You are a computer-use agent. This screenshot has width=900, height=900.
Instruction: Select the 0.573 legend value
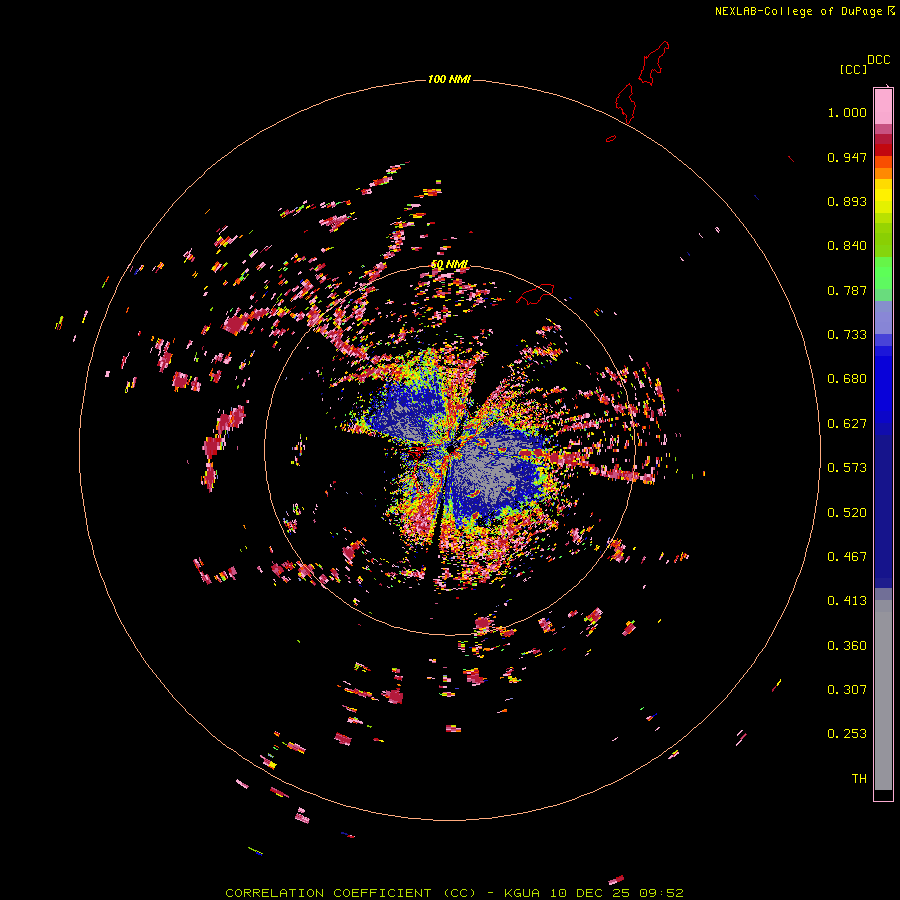[847, 468]
